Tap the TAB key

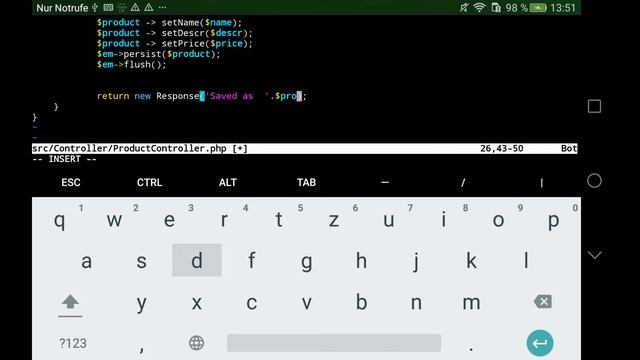(306, 182)
